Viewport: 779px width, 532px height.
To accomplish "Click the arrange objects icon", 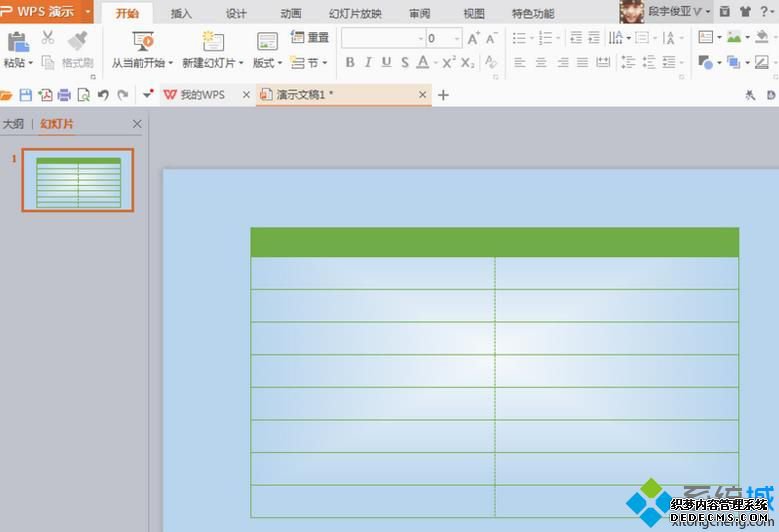I will [x=733, y=63].
